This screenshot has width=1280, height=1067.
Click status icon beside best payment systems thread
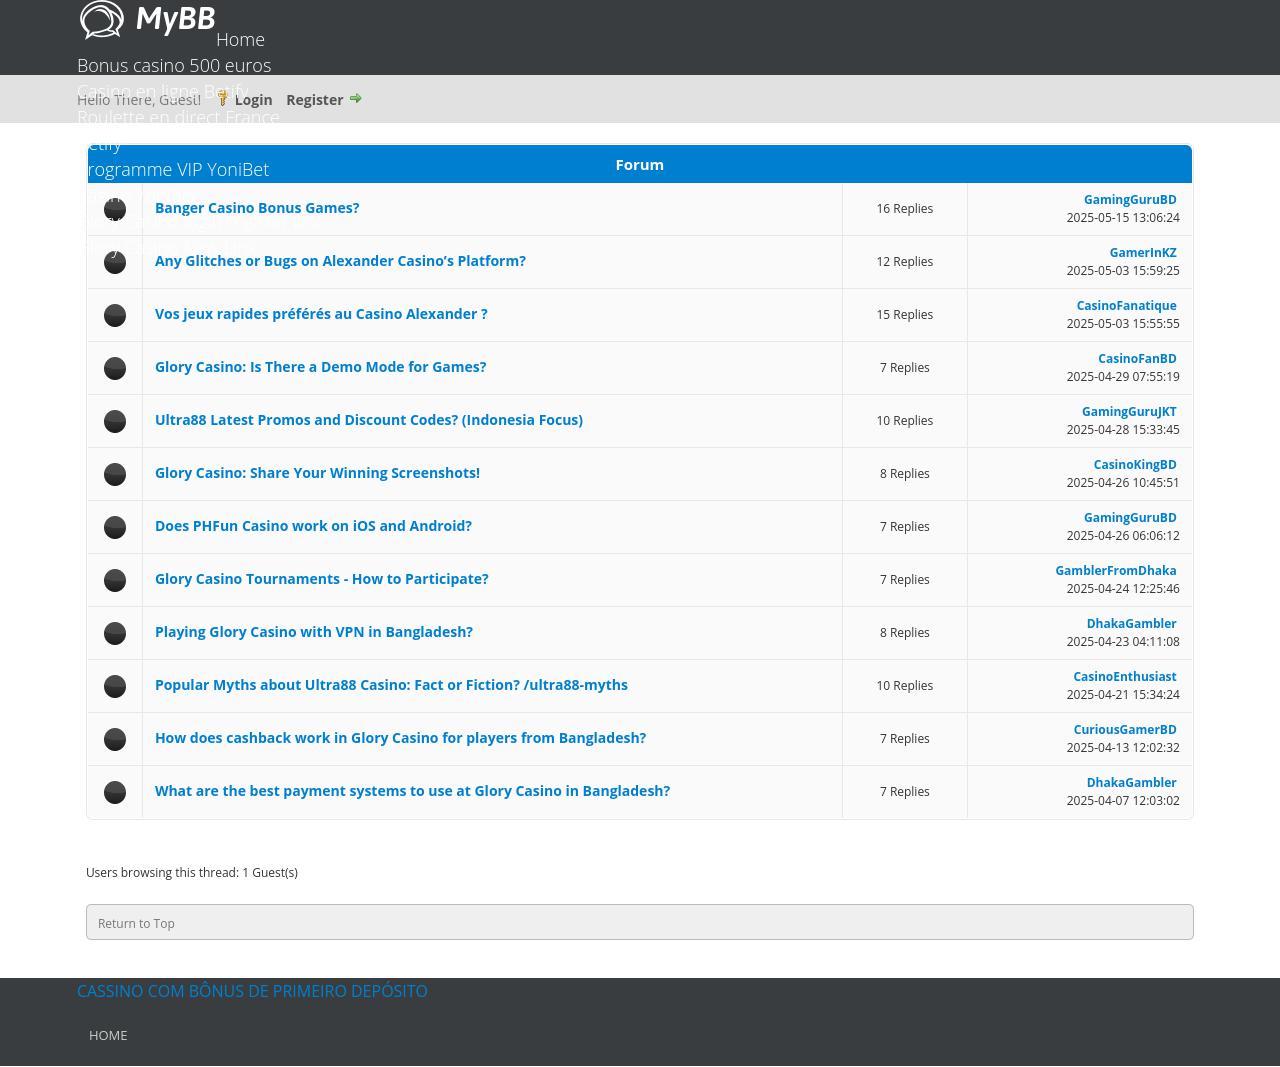coord(115,792)
